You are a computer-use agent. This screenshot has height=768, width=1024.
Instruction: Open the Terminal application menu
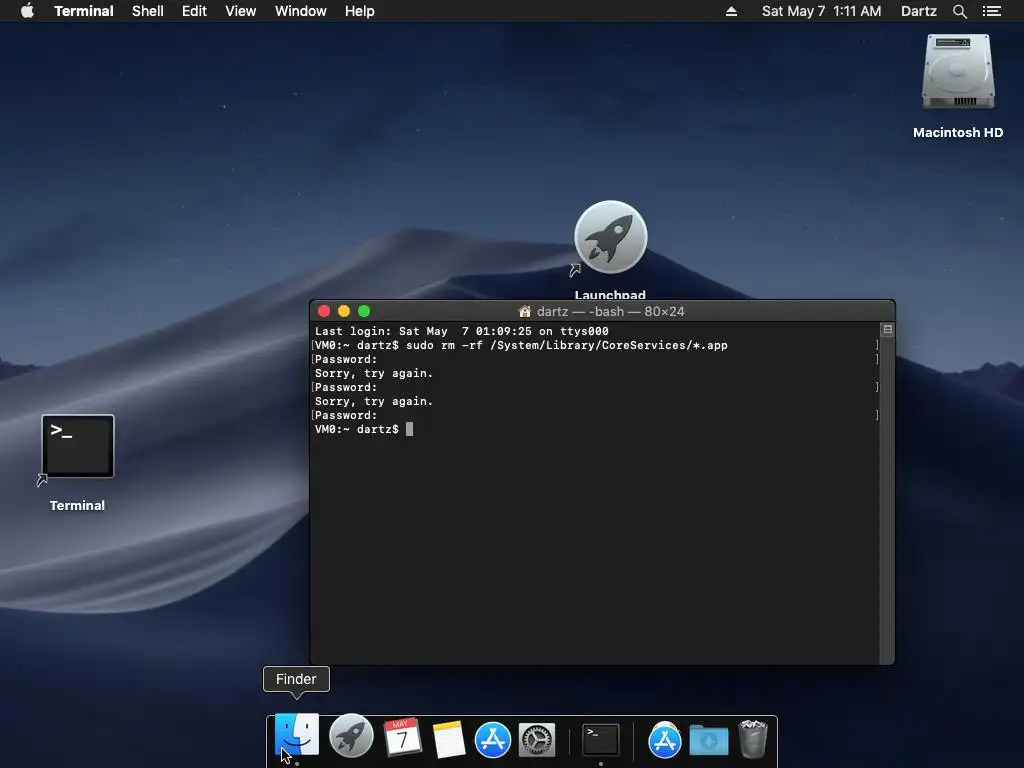pos(84,11)
